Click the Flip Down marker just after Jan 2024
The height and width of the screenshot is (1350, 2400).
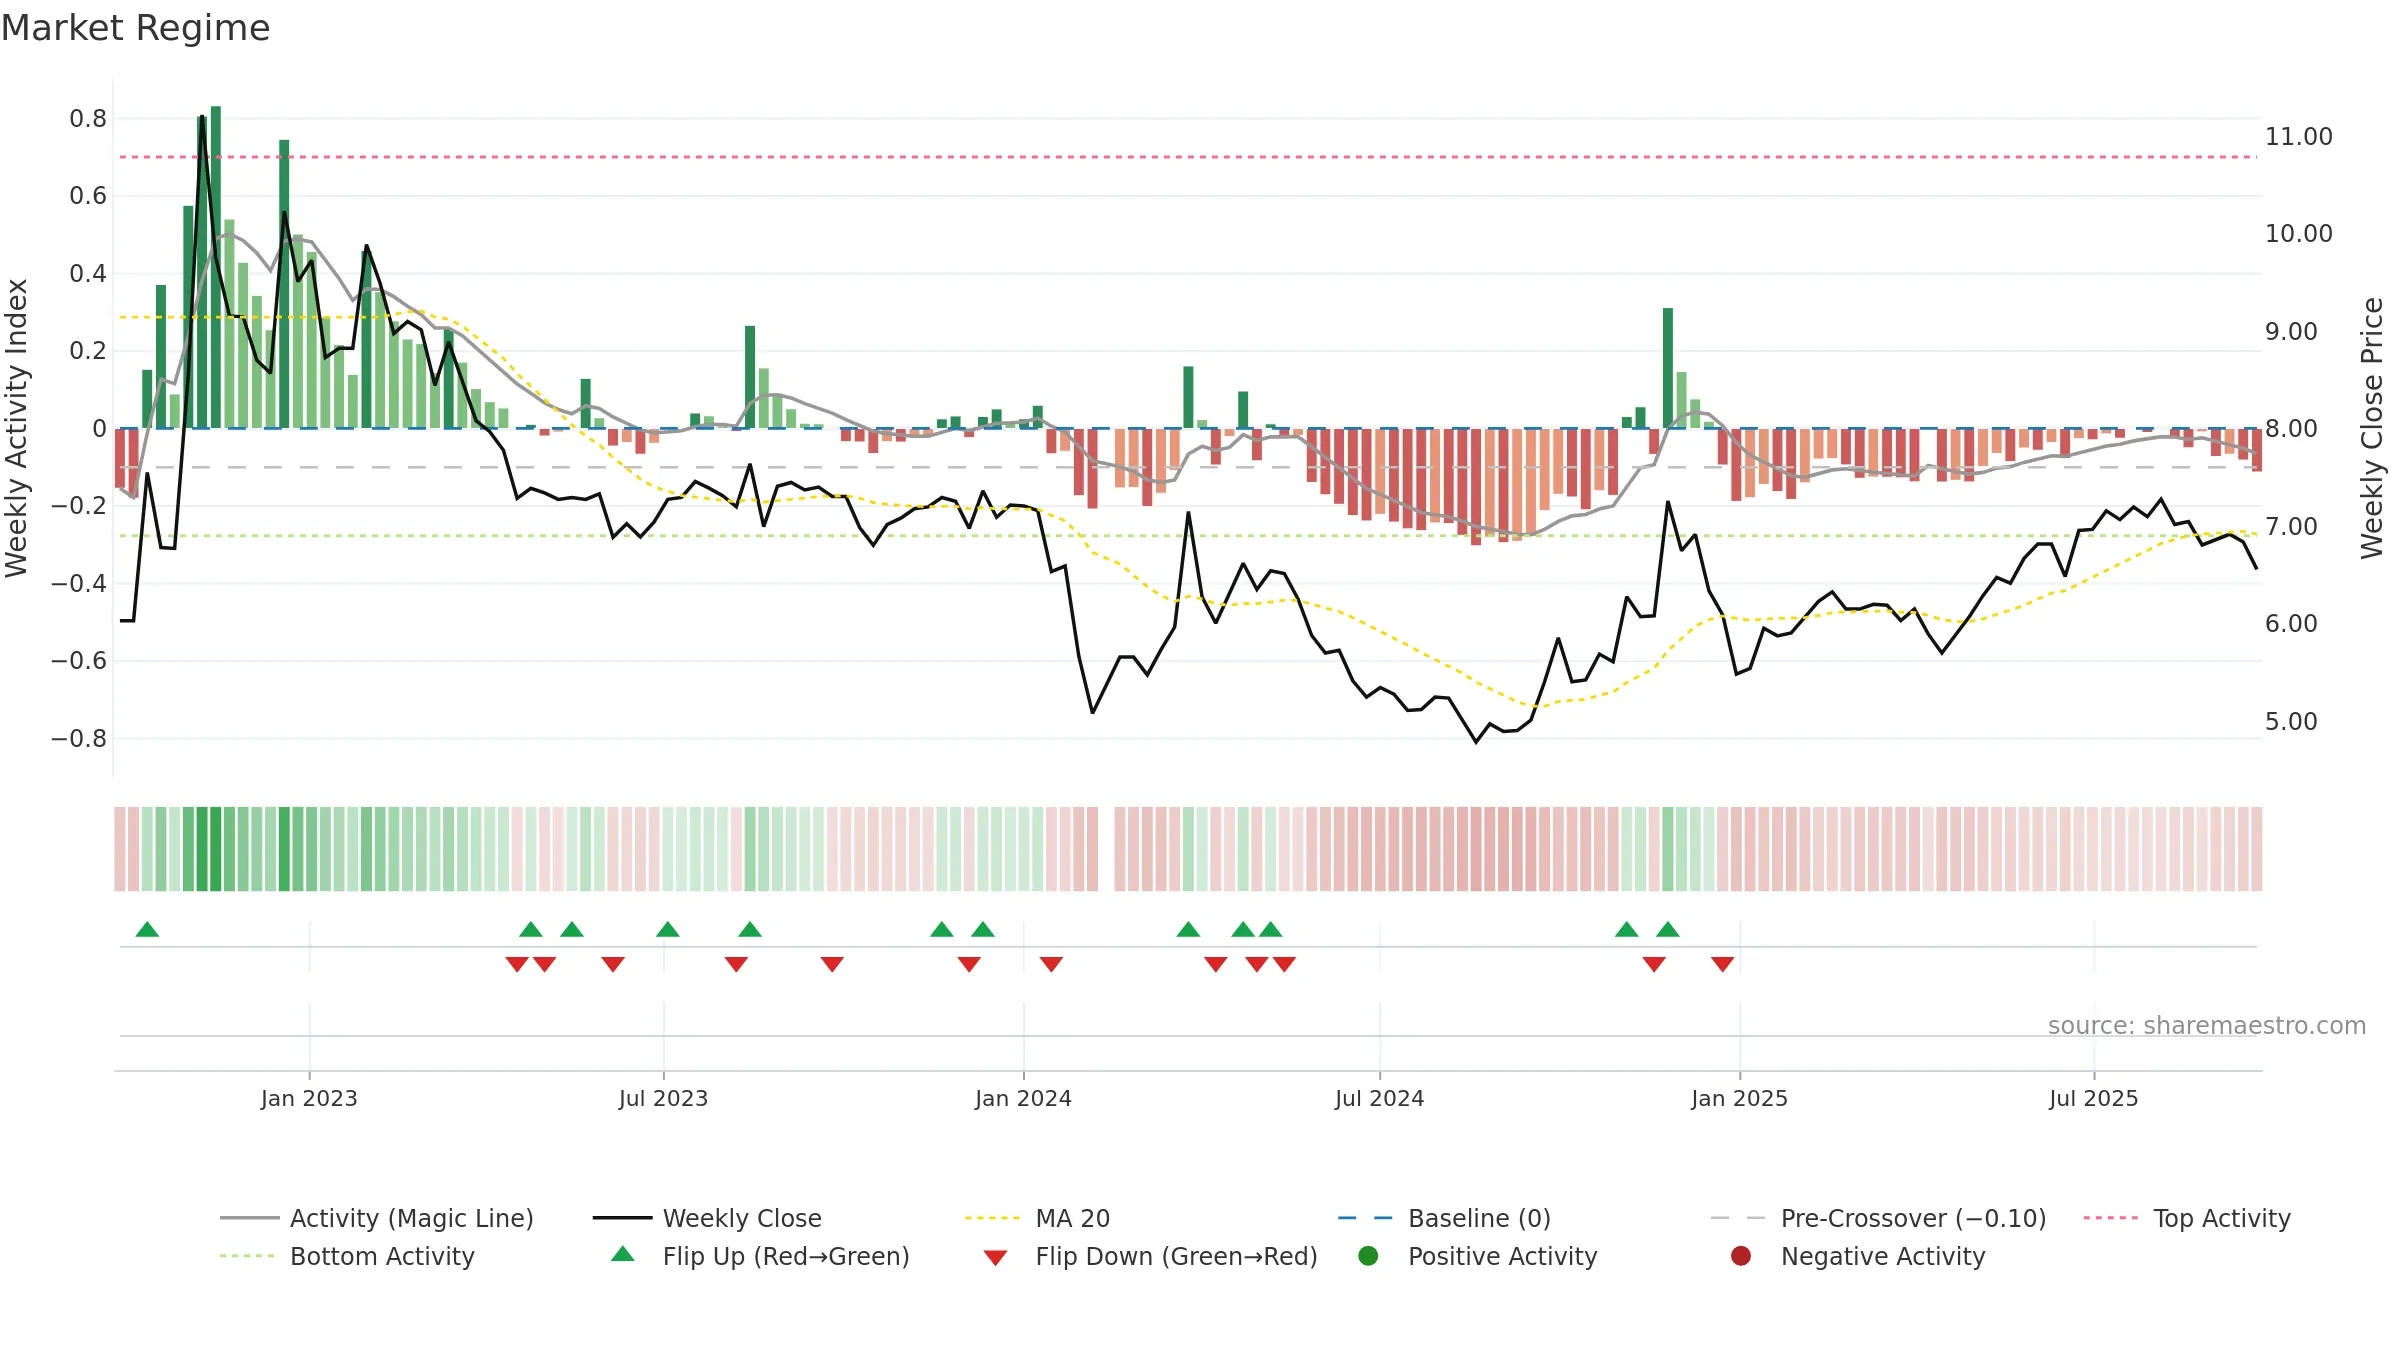(1051, 964)
